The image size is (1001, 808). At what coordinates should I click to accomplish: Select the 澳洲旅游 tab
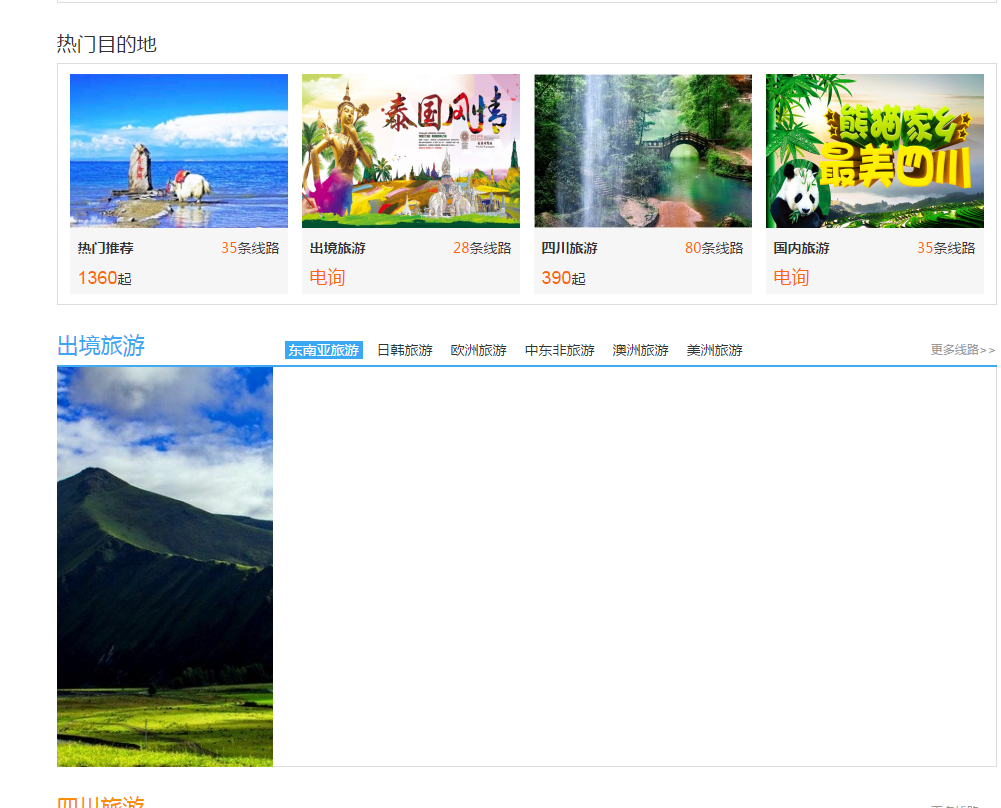[x=641, y=350]
